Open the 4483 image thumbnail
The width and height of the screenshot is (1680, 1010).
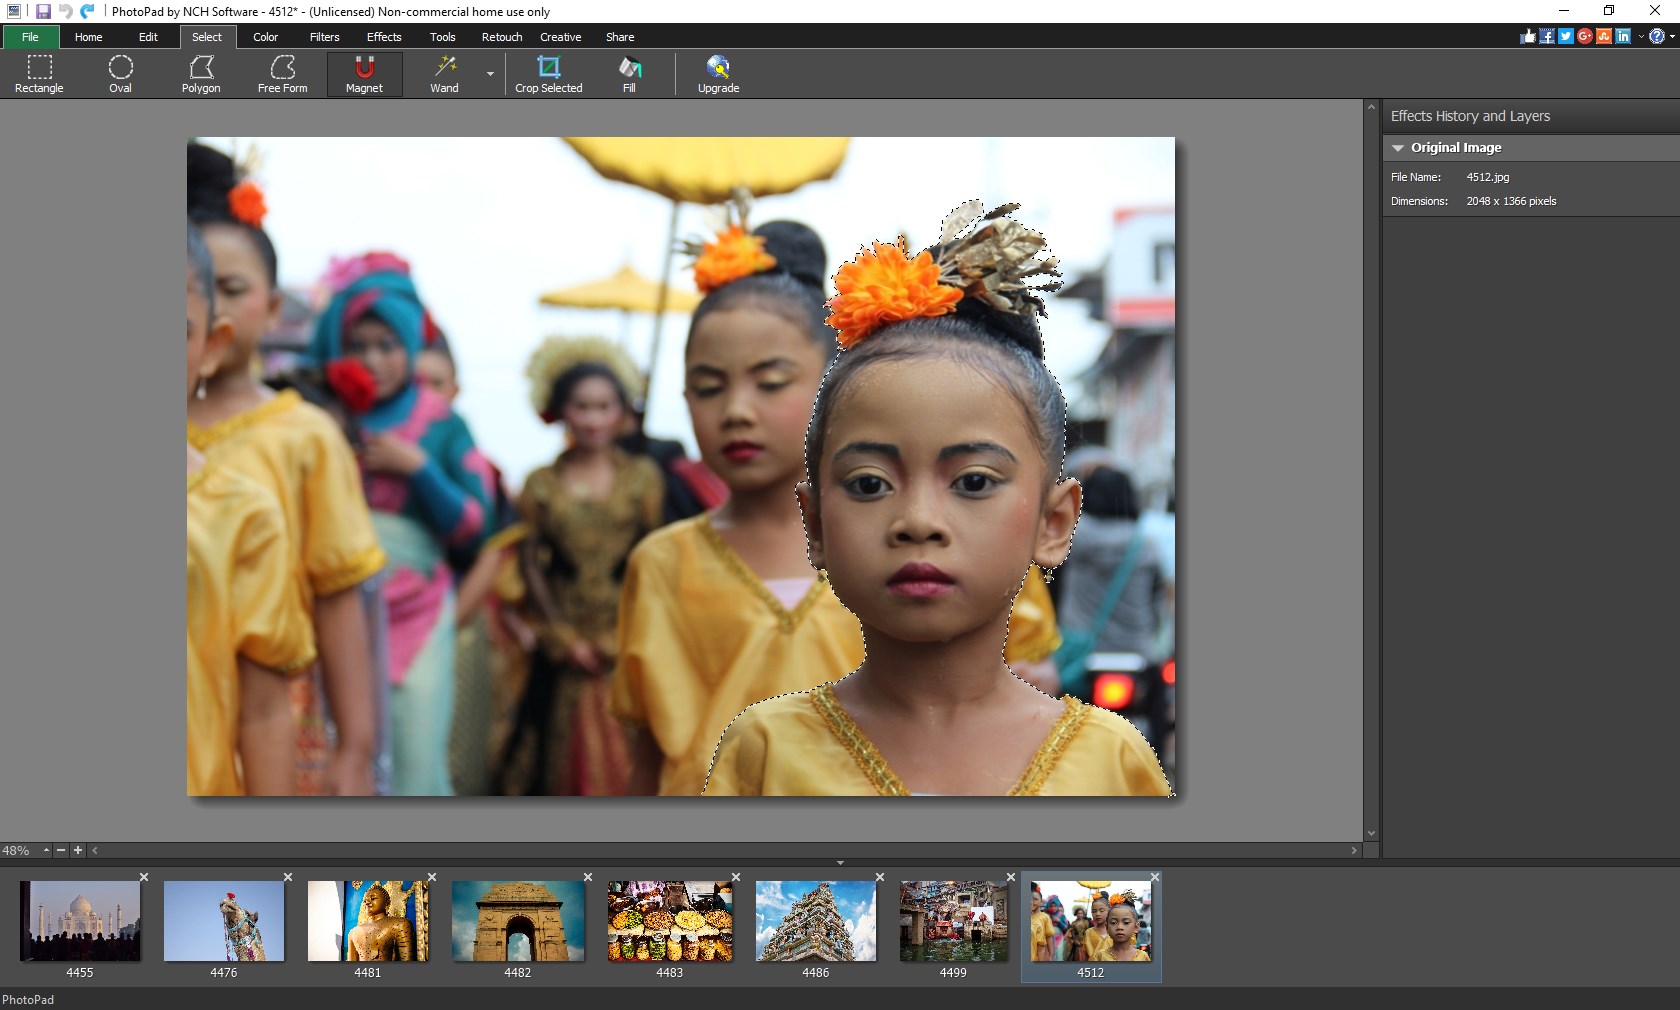point(668,922)
